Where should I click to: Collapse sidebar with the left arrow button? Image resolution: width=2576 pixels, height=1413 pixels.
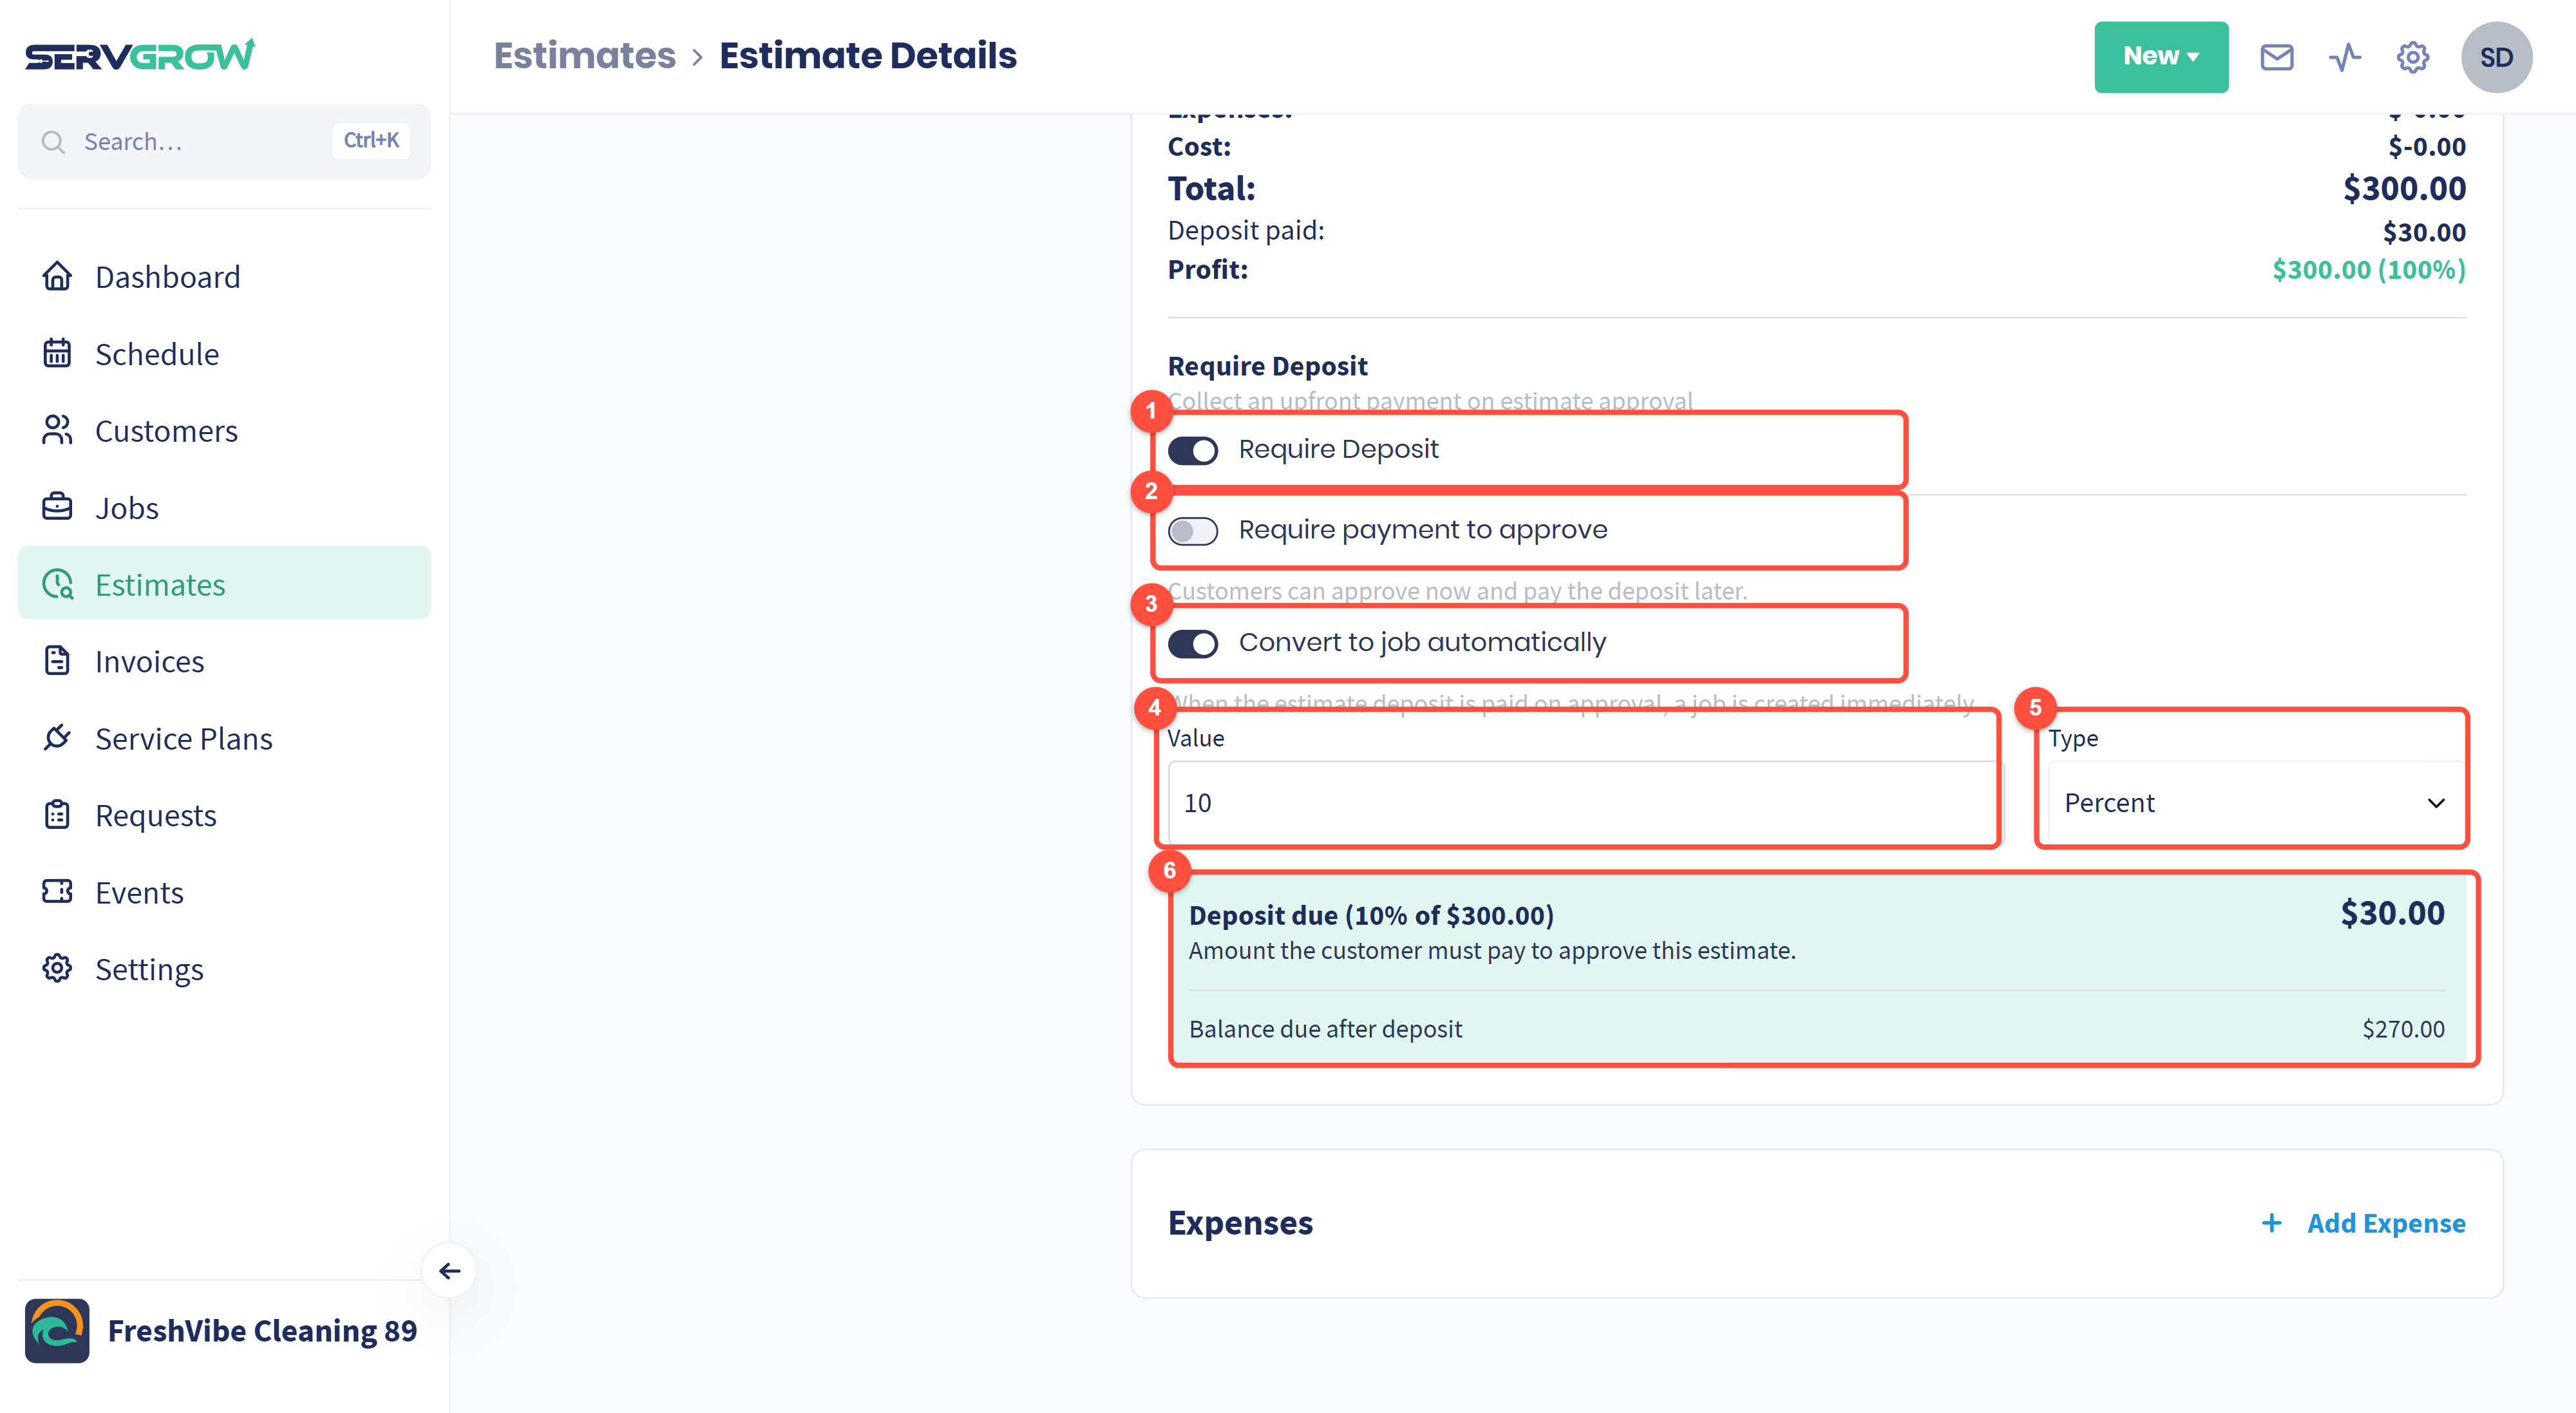(450, 1271)
